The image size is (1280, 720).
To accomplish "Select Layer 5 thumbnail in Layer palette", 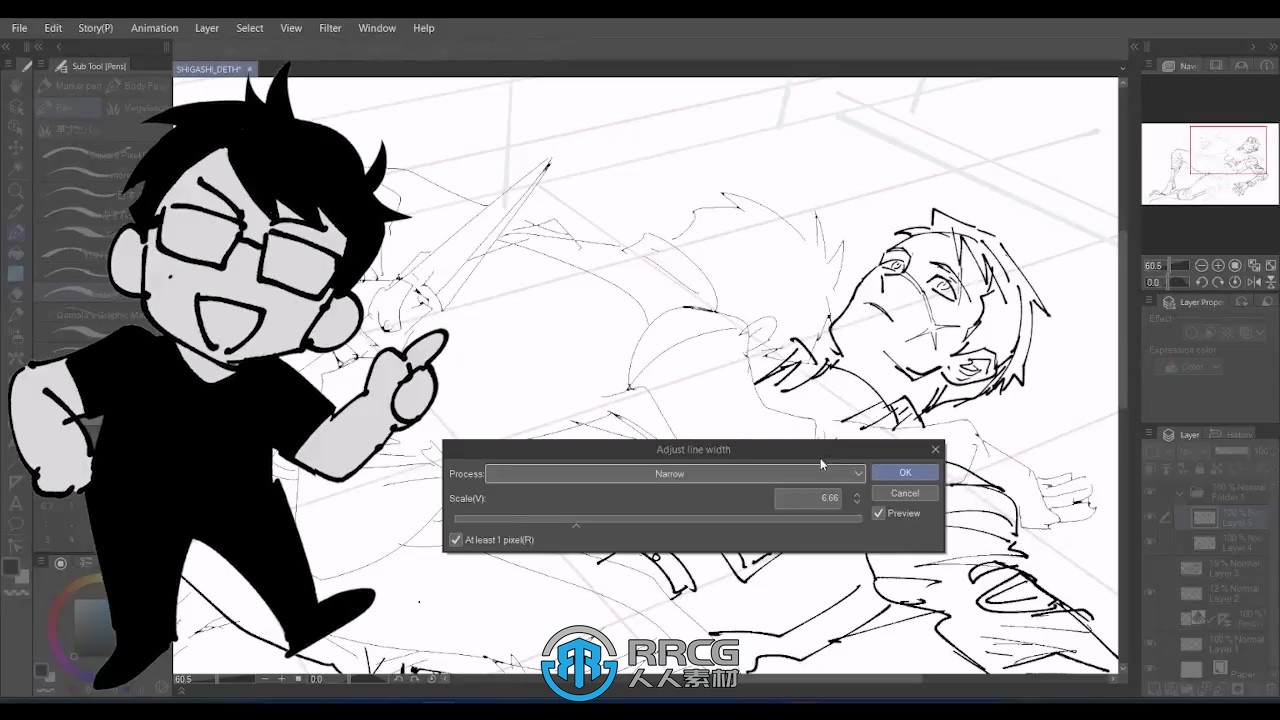I will (x=1204, y=518).
